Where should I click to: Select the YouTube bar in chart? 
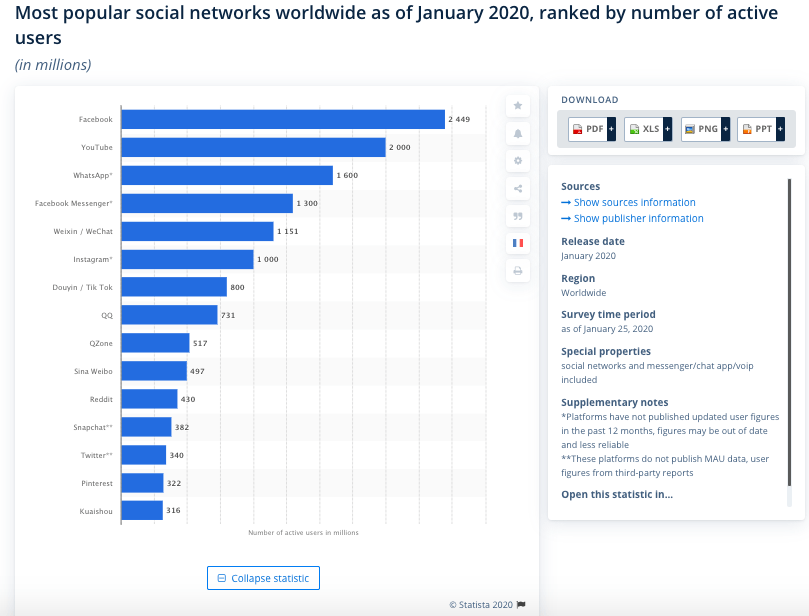point(253,147)
